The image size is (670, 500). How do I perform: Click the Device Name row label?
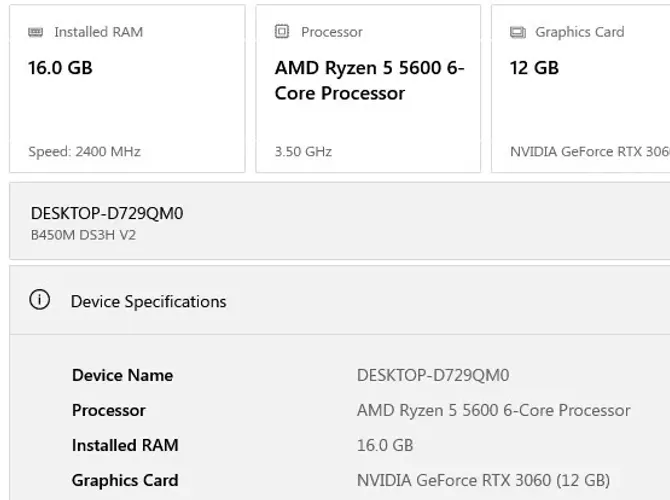[x=123, y=375]
